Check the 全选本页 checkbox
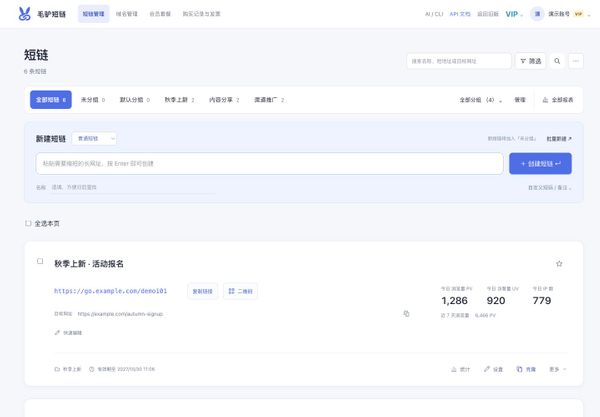 tap(28, 223)
